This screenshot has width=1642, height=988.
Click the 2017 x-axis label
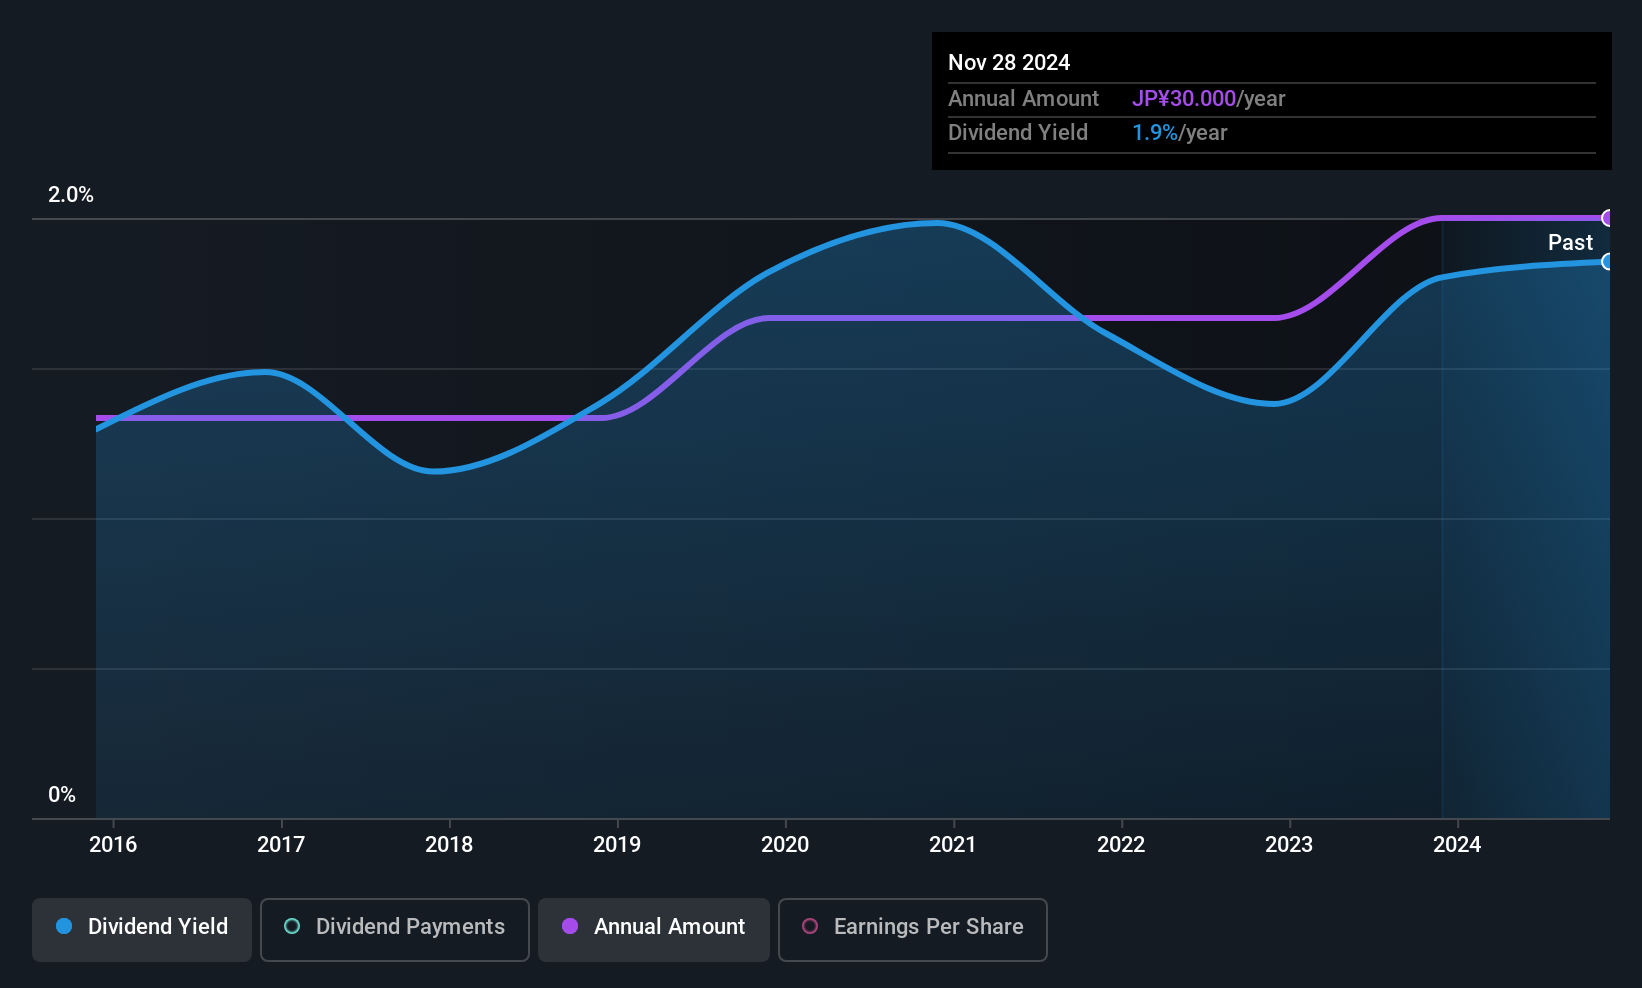pyautogui.click(x=281, y=844)
